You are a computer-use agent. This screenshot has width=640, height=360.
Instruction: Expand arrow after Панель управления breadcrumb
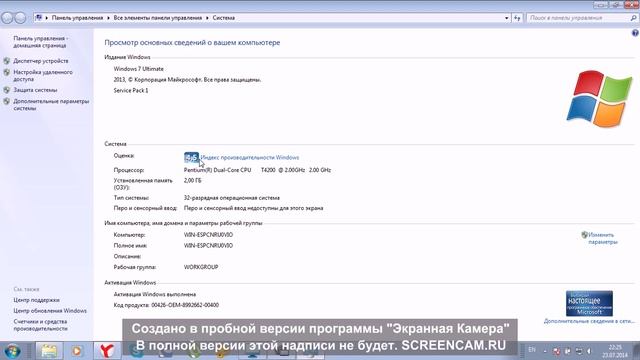(x=108, y=18)
